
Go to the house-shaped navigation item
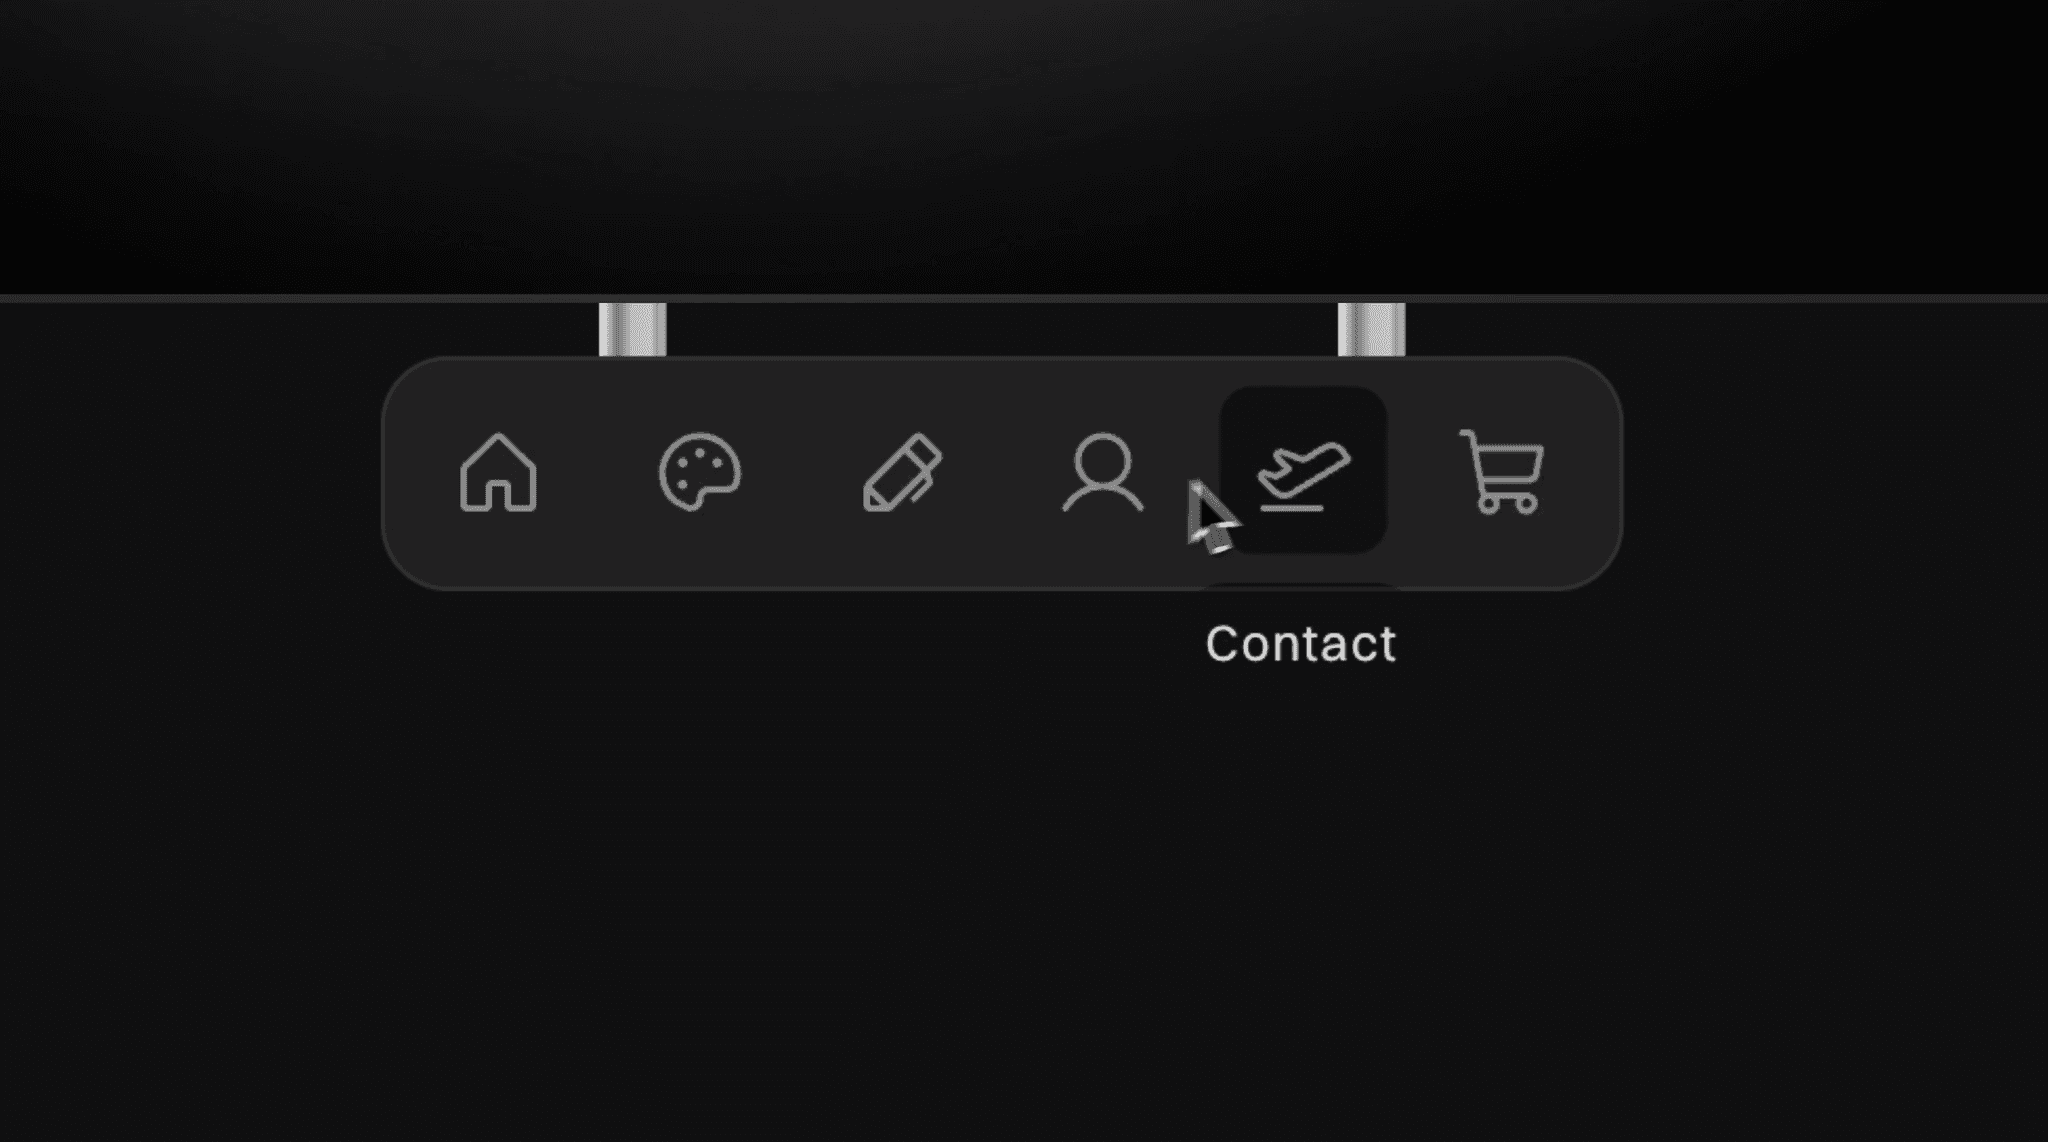[498, 472]
